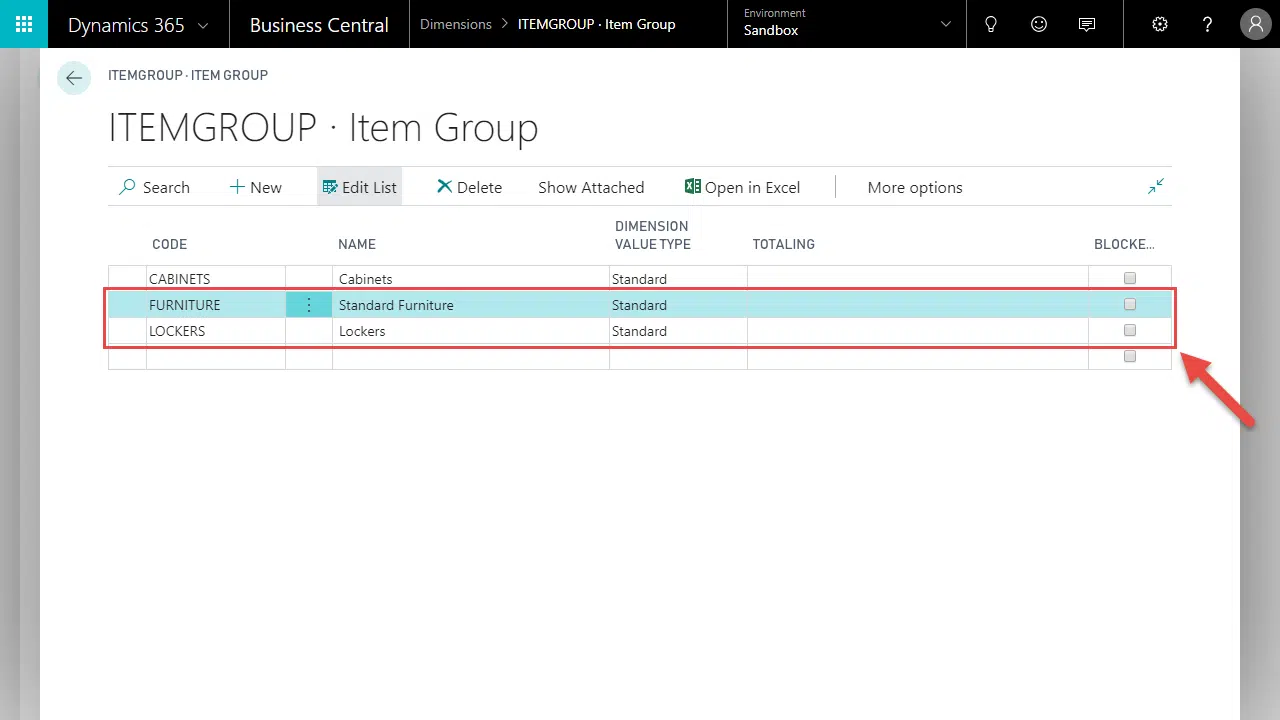
Task: Navigate to Dimensions breadcrumb link
Action: point(456,24)
